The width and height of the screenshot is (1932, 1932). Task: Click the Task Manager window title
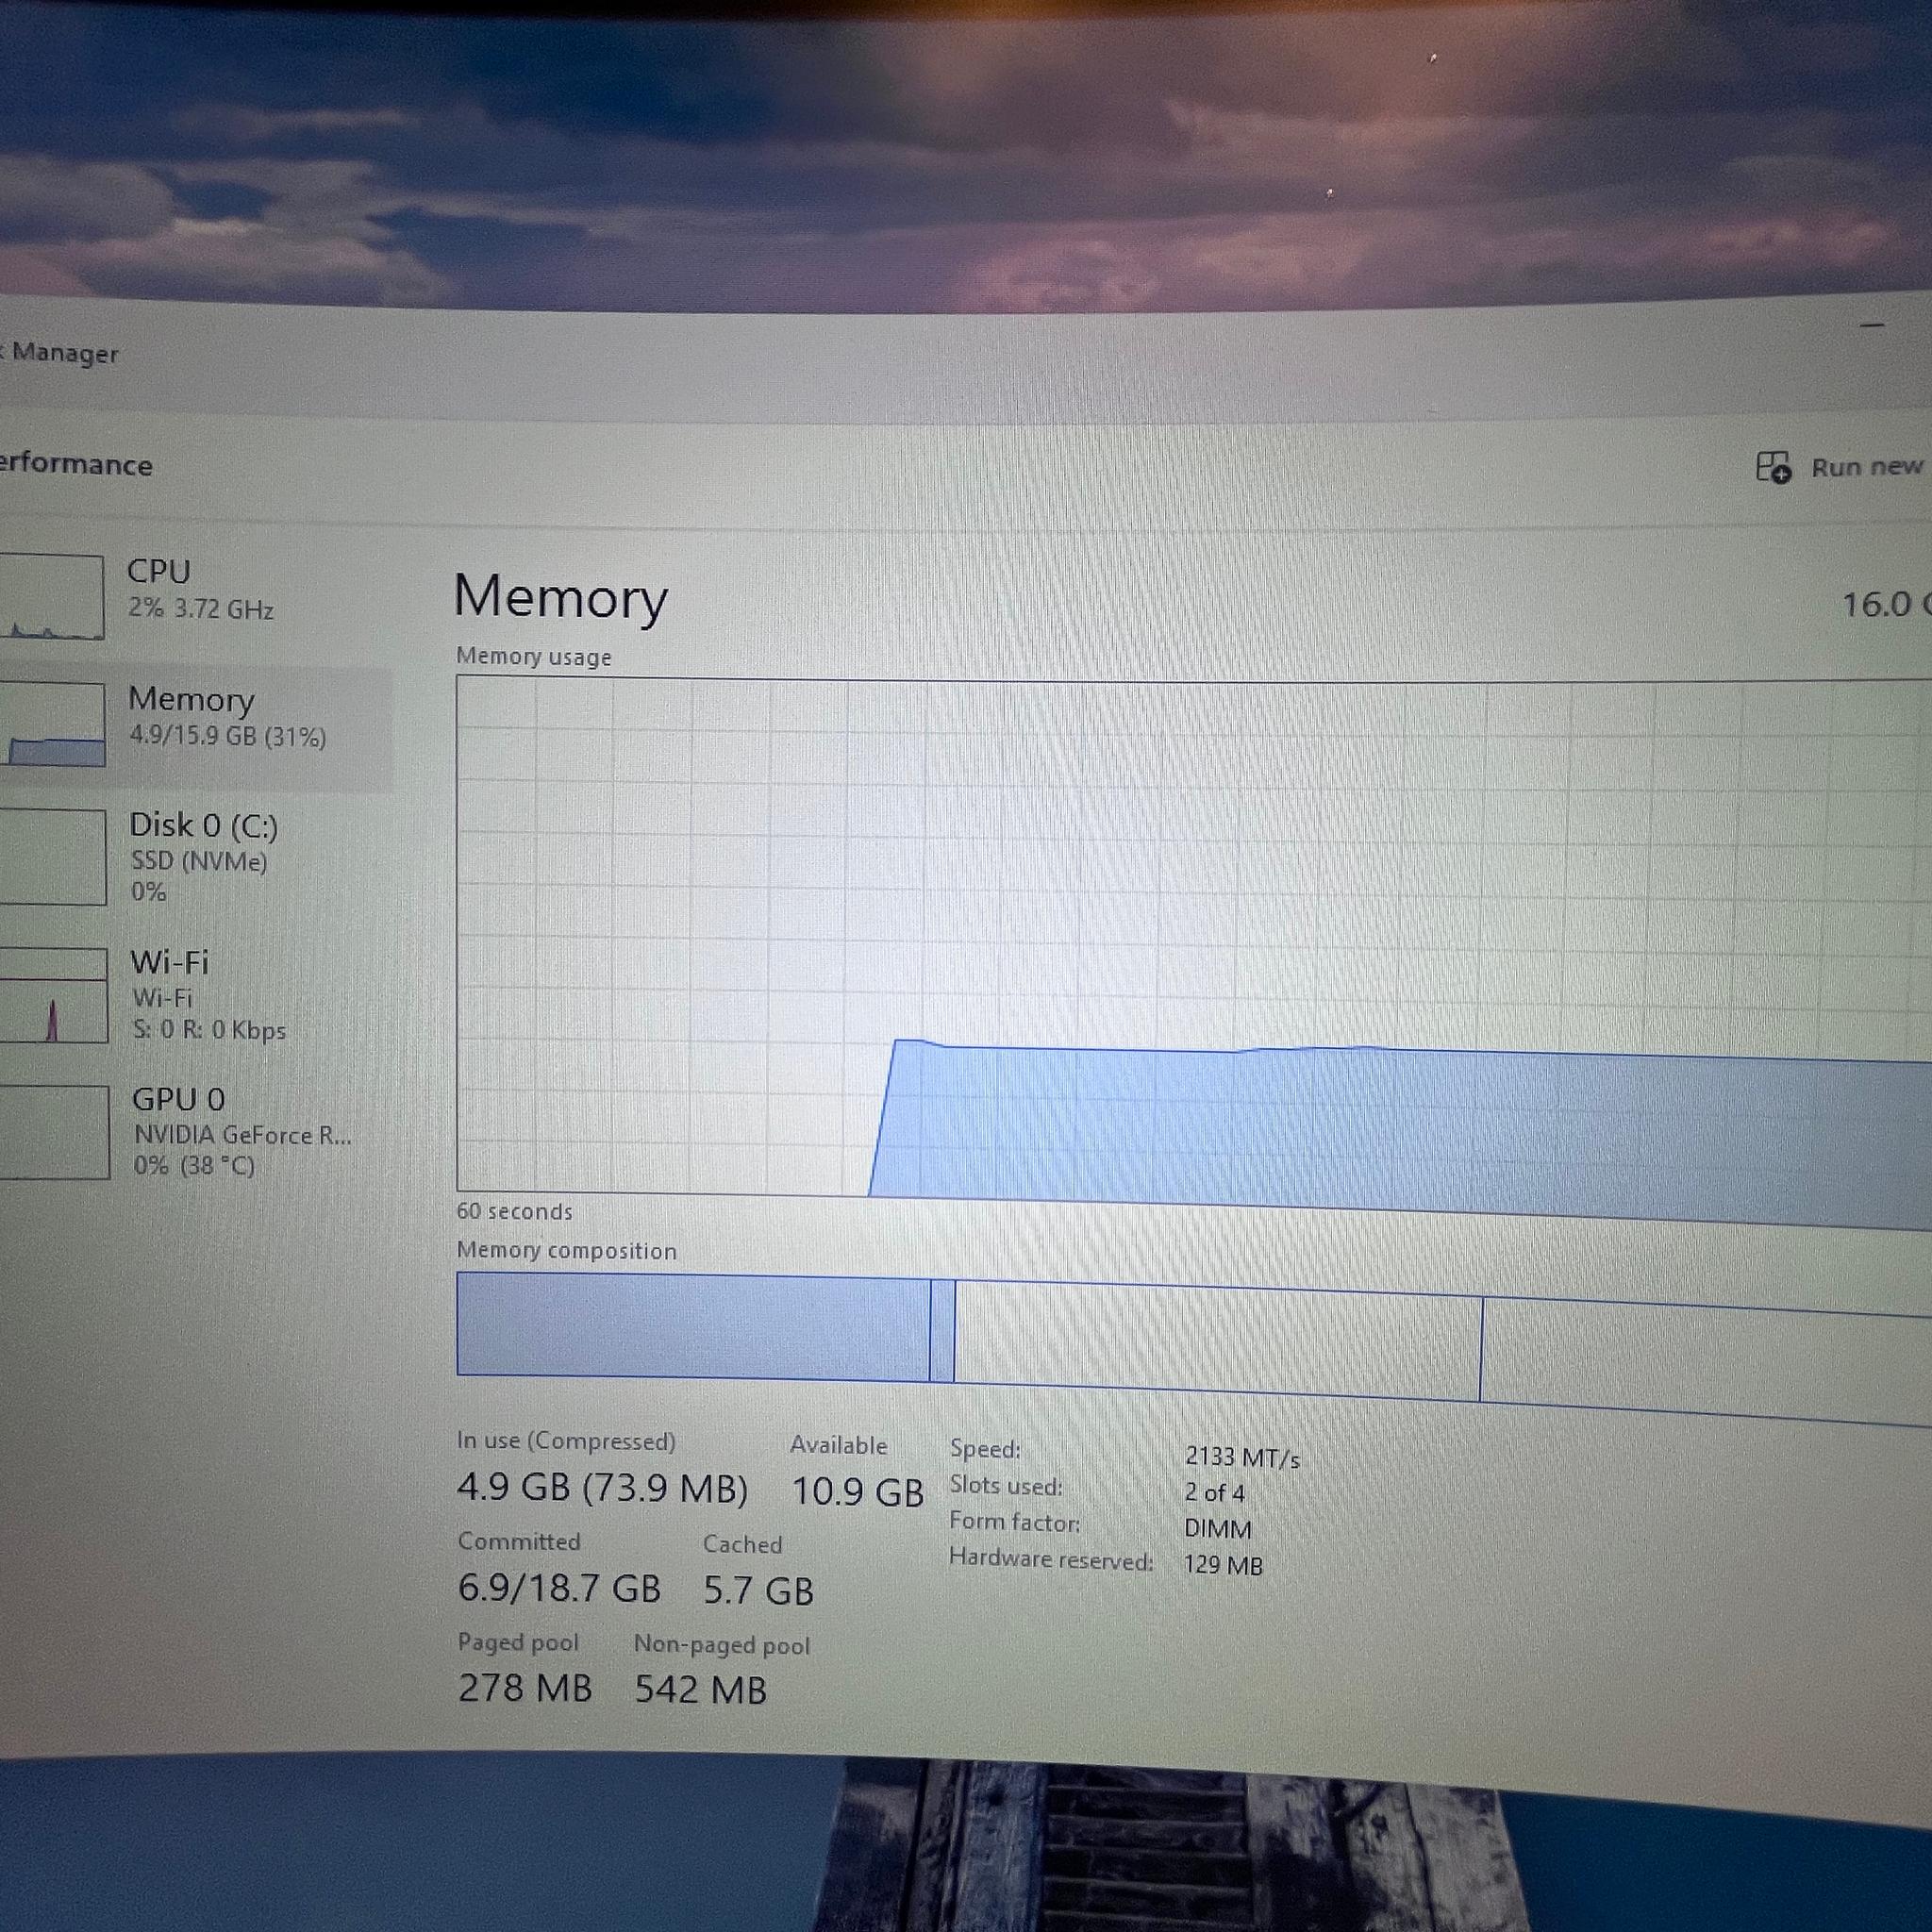click(59, 352)
